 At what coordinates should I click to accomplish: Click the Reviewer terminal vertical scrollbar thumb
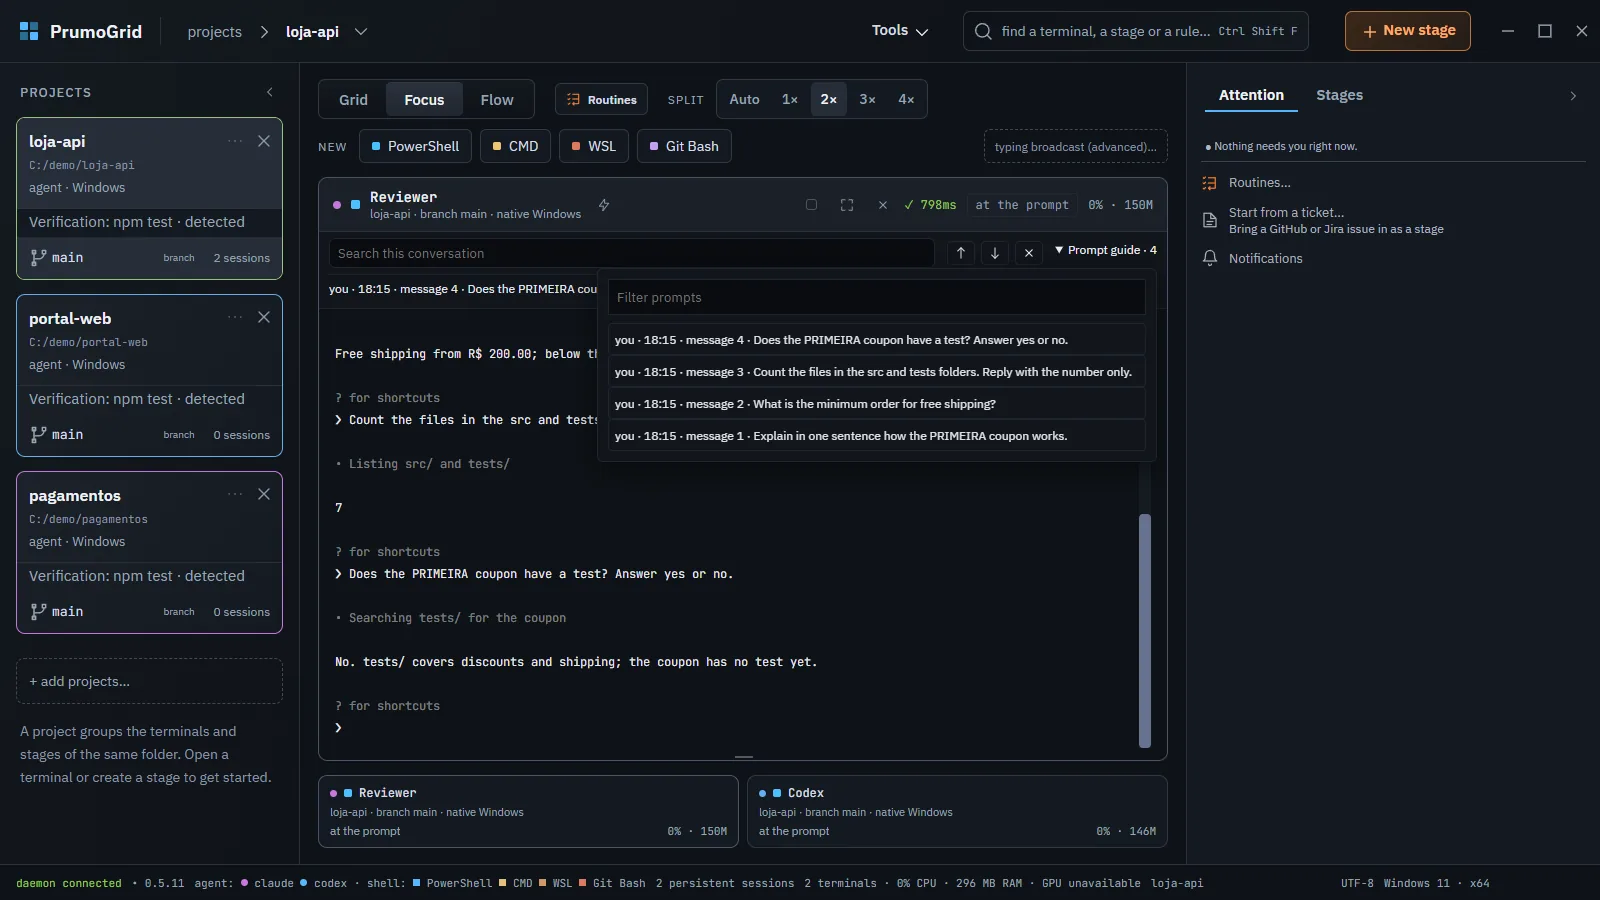pos(1145,631)
